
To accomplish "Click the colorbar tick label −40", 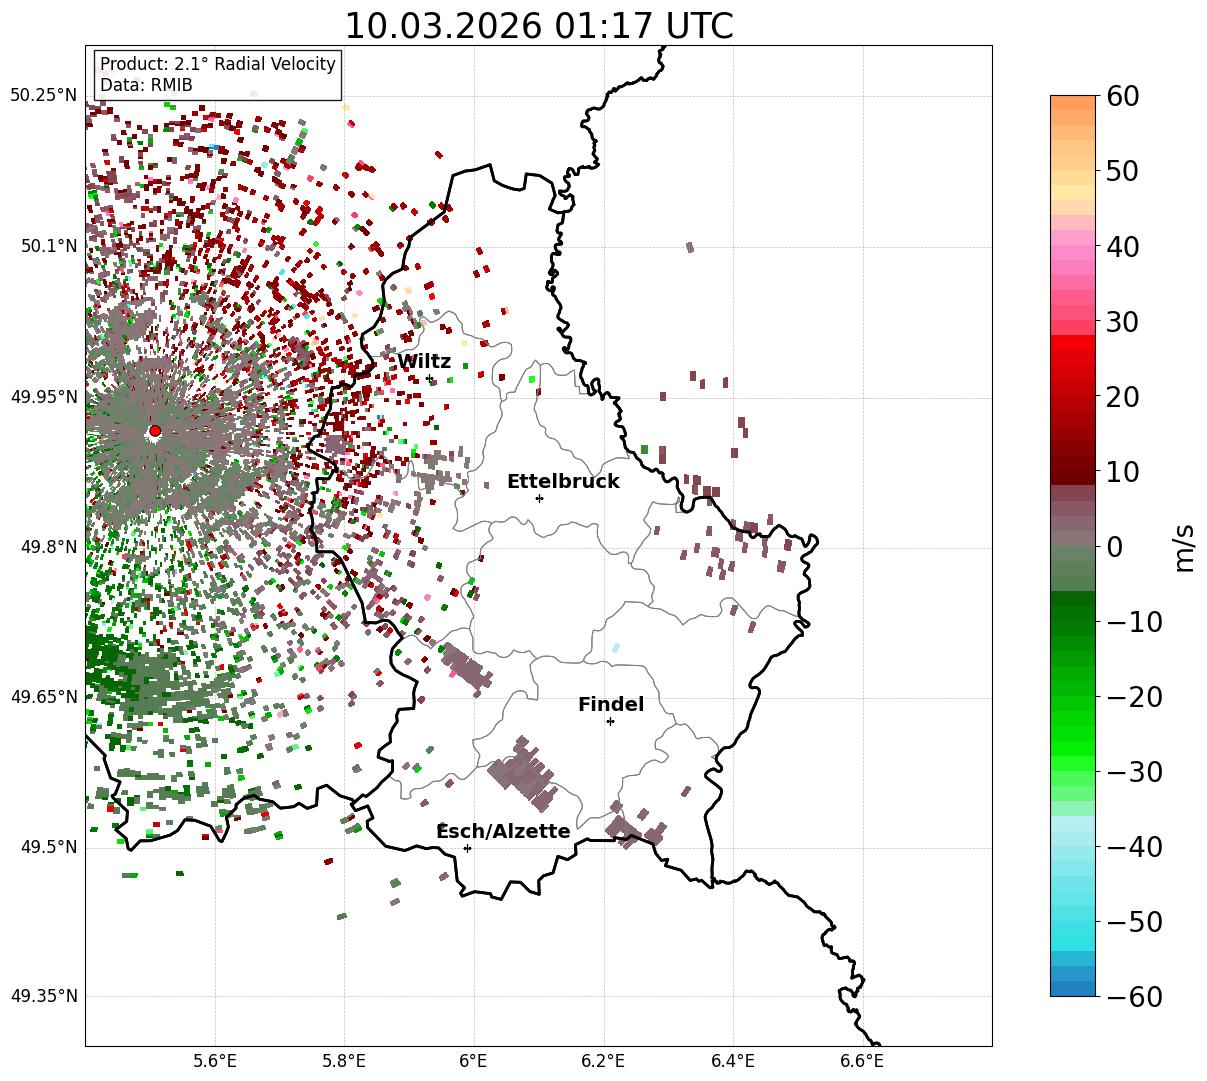I will (1135, 847).
